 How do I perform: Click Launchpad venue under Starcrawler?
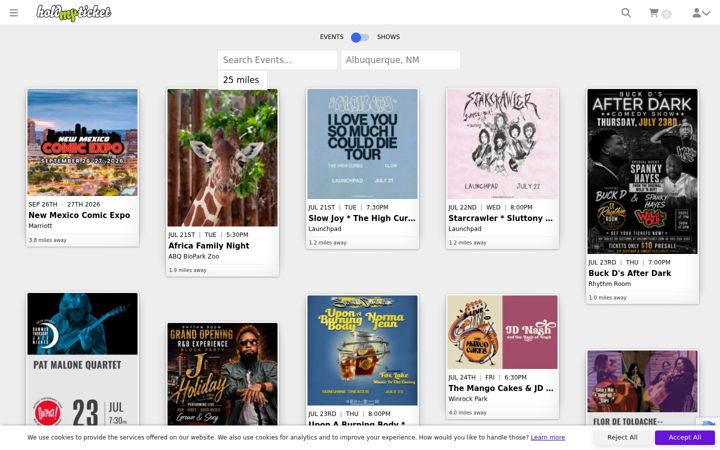point(465,229)
